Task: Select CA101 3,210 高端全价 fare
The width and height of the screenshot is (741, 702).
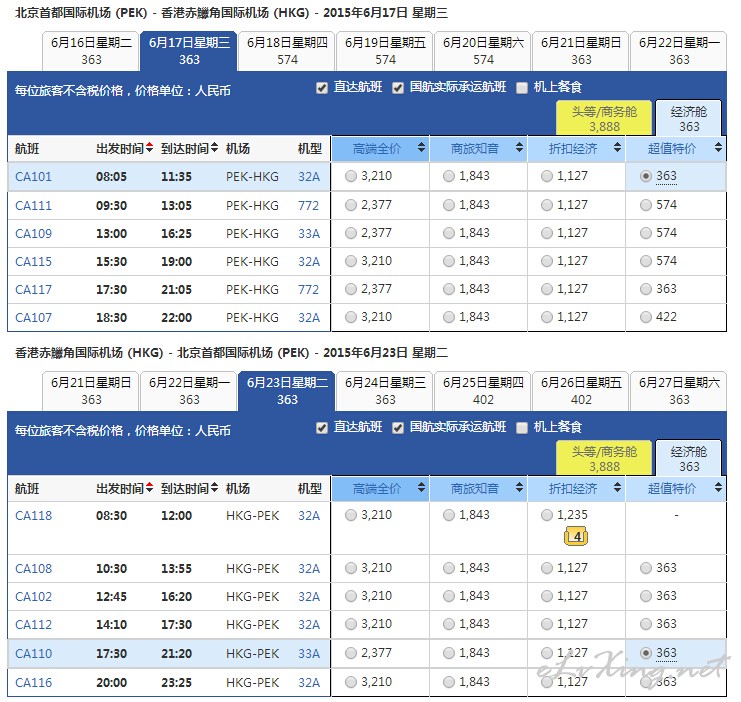Action: click(351, 176)
